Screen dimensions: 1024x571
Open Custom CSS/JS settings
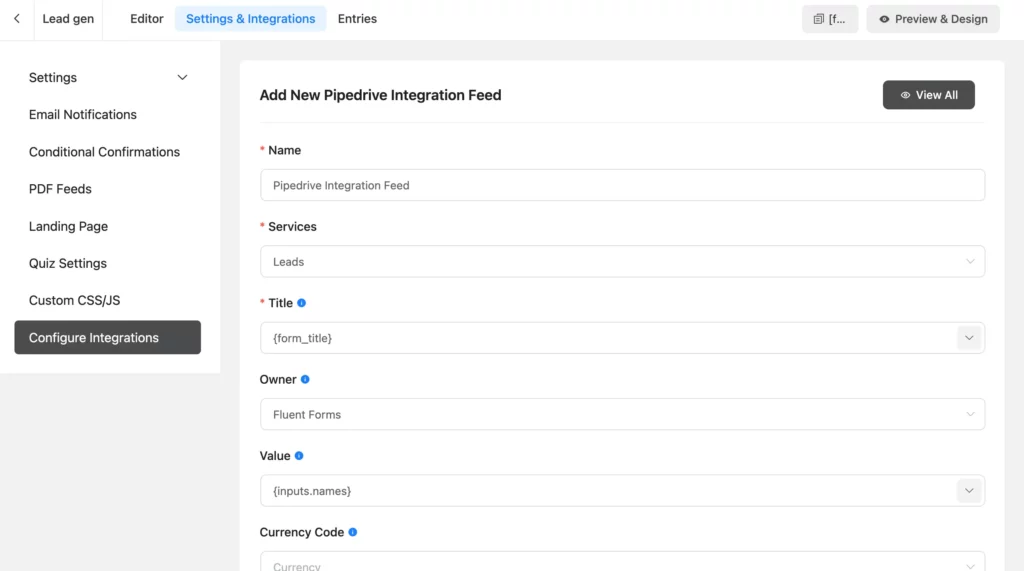74,301
